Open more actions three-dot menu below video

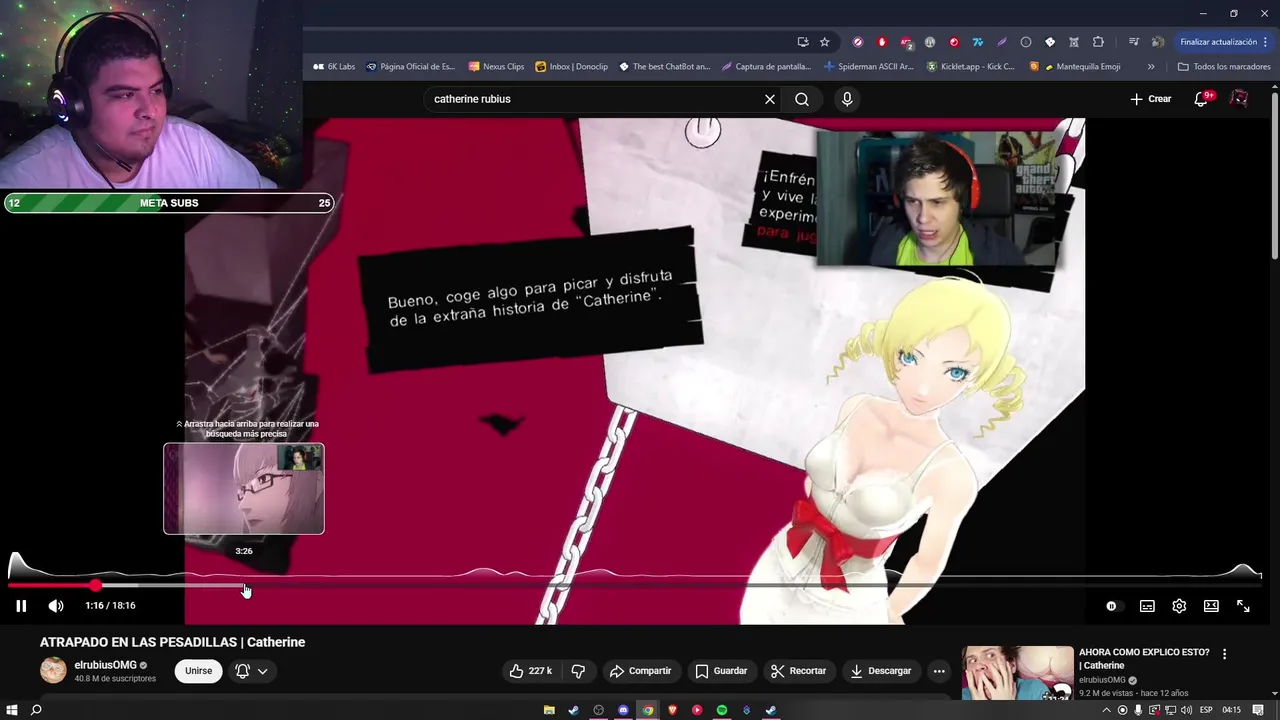tap(939, 671)
